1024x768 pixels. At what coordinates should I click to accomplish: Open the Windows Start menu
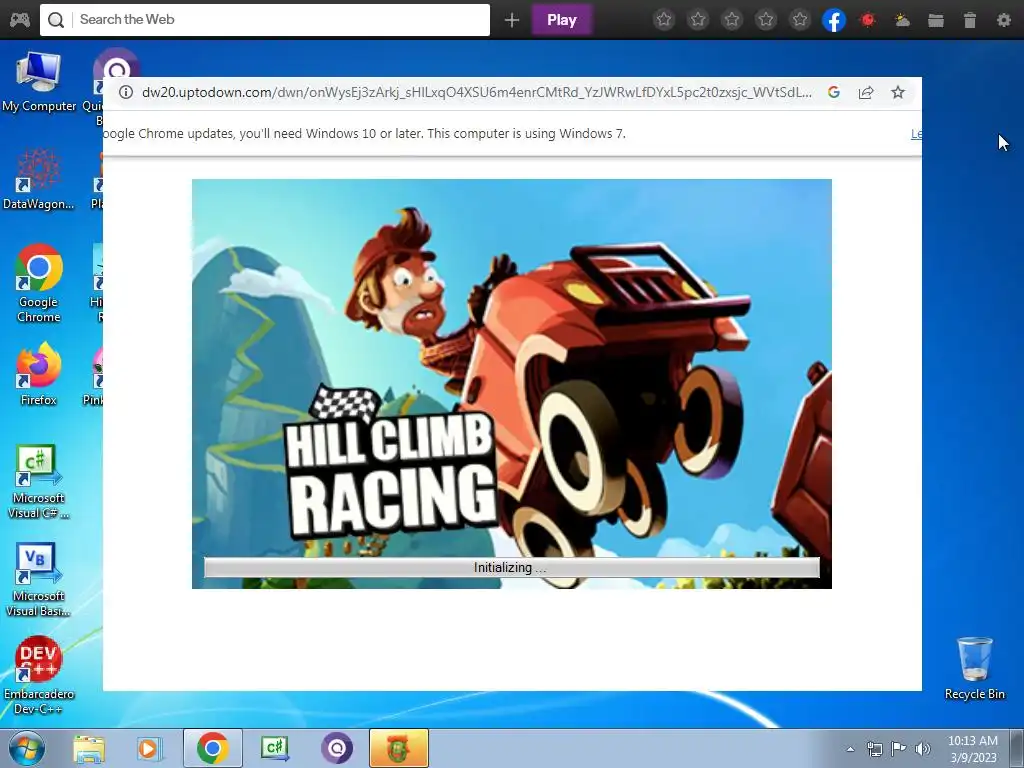27,748
